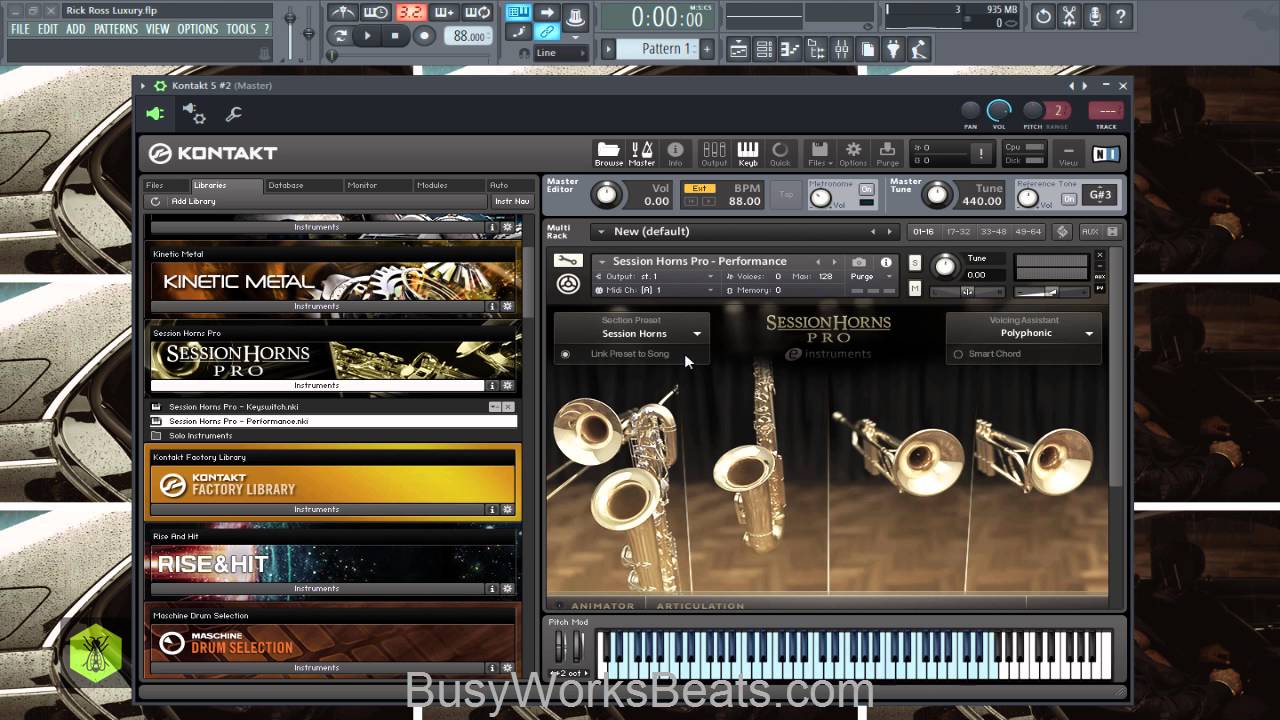The image size is (1280, 720).
Task: Toggle the Keyb on-screen keyboard icon
Action: [x=748, y=153]
